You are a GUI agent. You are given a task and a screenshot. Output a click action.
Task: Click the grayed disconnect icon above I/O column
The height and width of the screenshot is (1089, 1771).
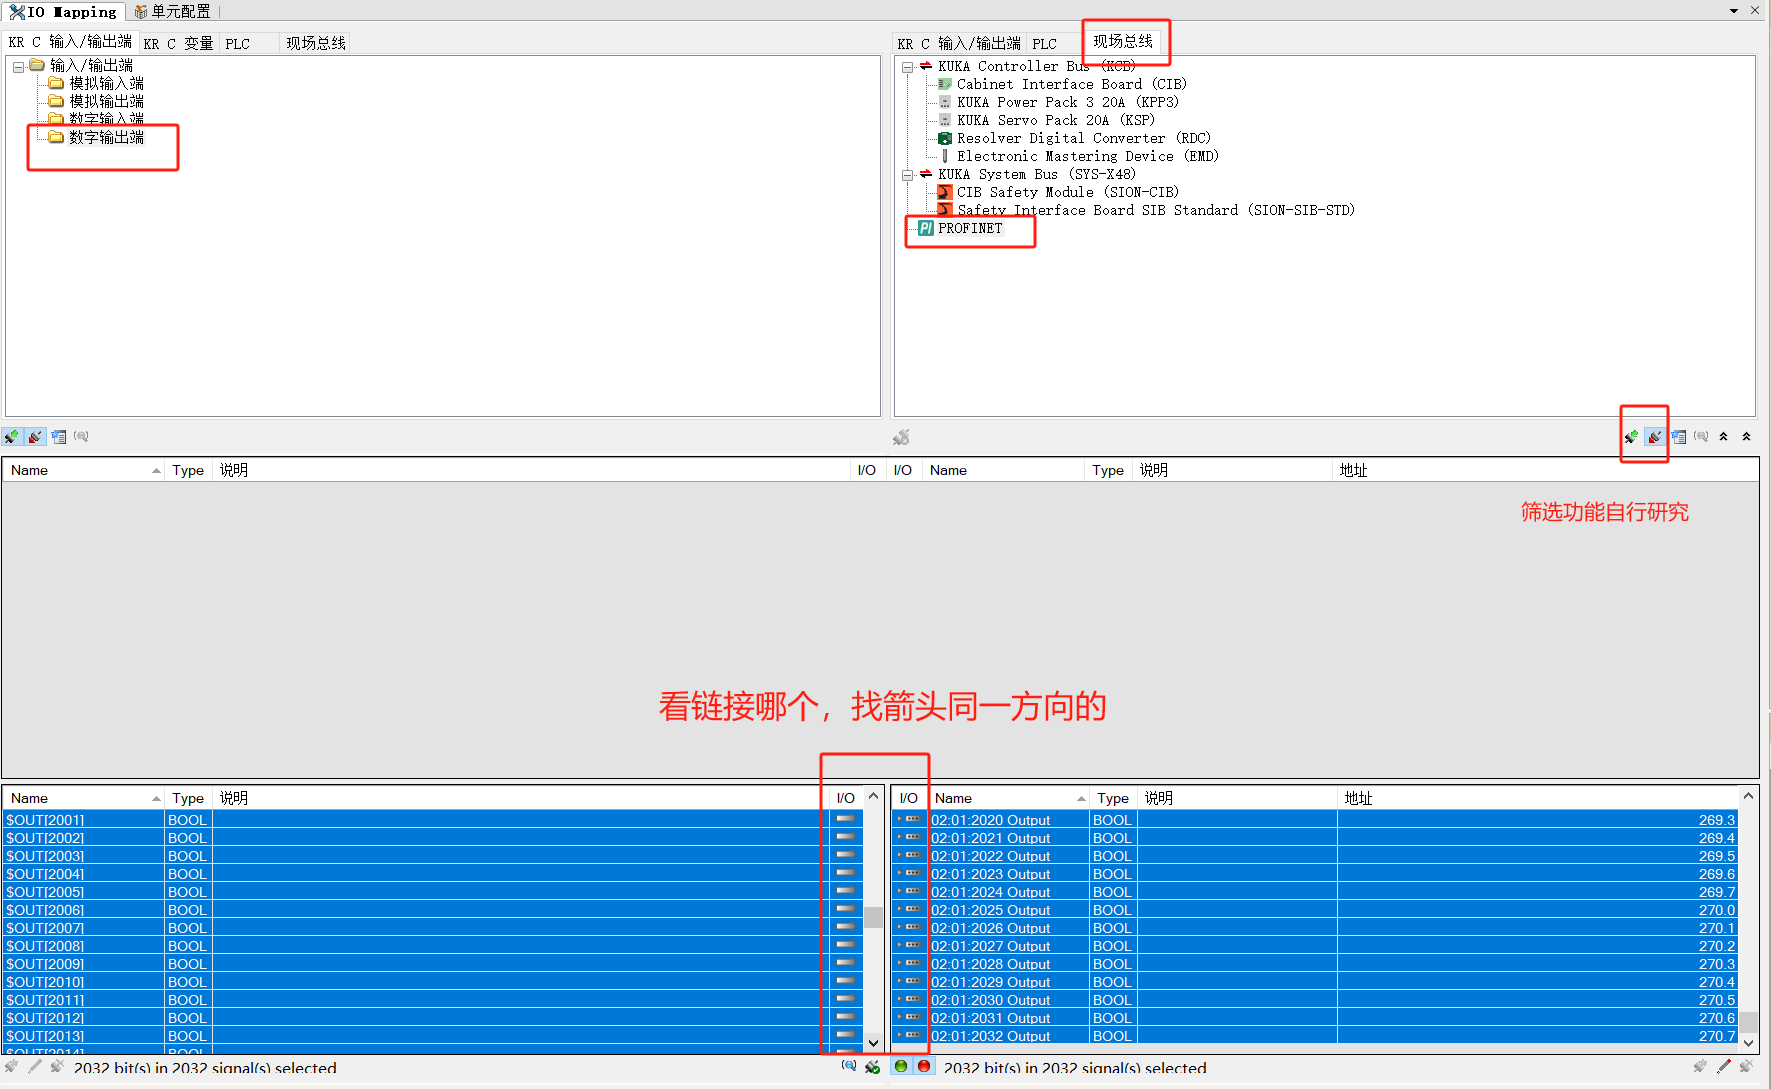pyautogui.click(x=901, y=437)
